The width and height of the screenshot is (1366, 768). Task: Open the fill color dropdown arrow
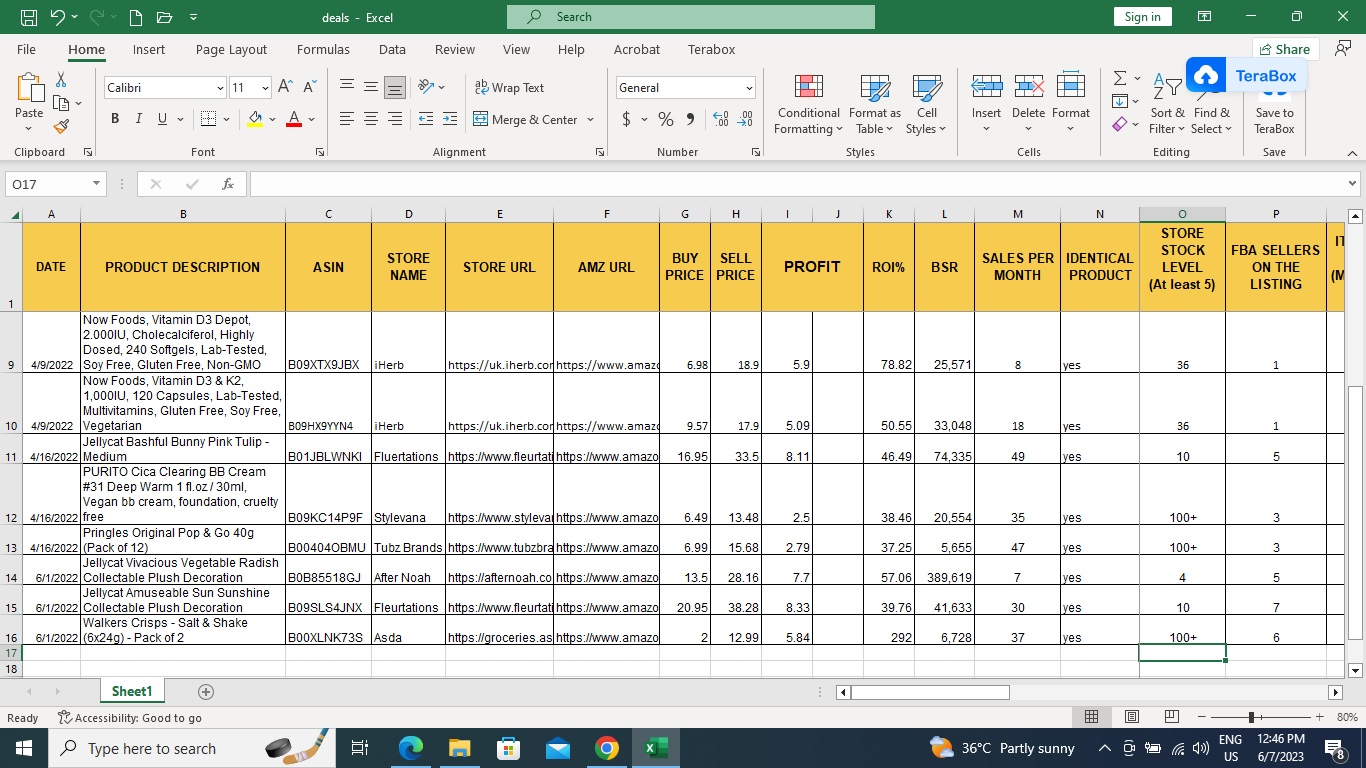pyautogui.click(x=273, y=120)
